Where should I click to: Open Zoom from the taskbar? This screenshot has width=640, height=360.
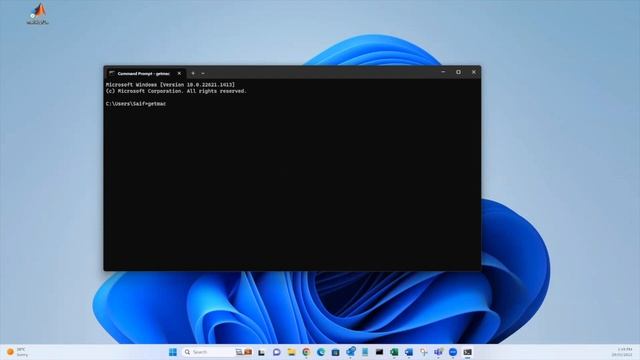pyautogui.click(x=453, y=352)
